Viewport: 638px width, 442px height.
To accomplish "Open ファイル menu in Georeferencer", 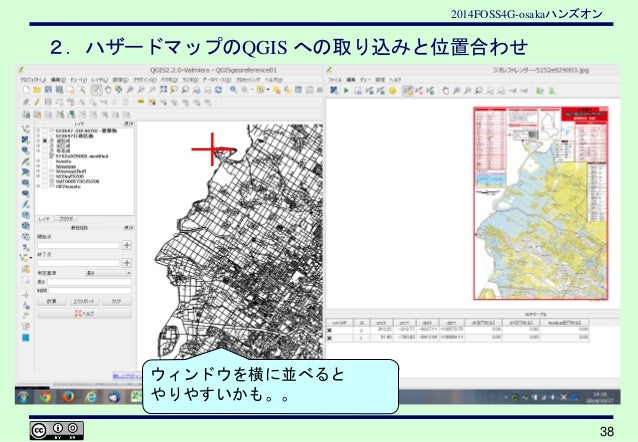I will (335, 80).
